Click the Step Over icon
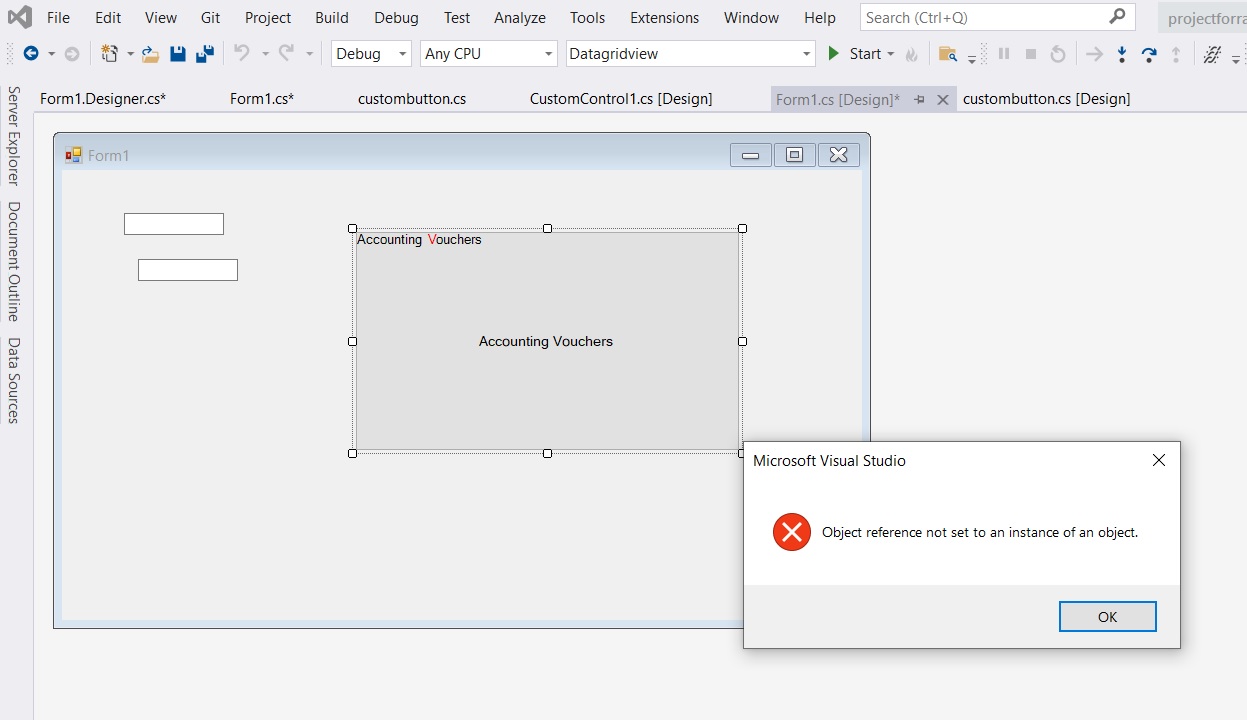The height and width of the screenshot is (720, 1247). tap(1149, 54)
